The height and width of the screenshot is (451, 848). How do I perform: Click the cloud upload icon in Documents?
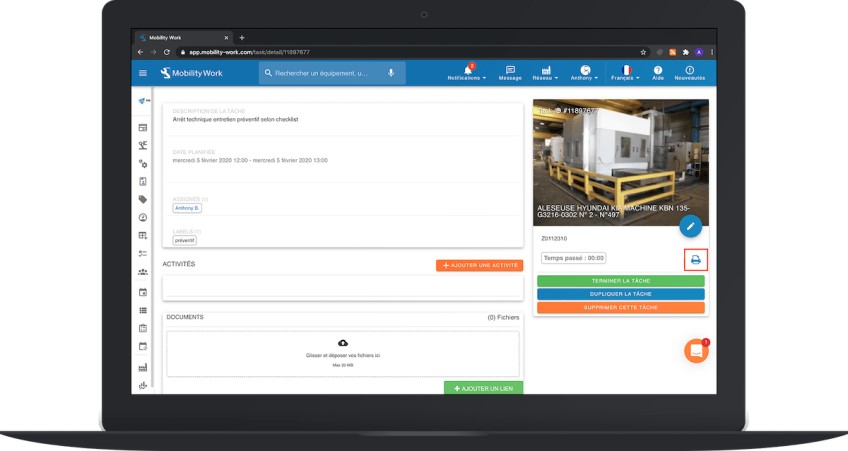tap(343, 343)
